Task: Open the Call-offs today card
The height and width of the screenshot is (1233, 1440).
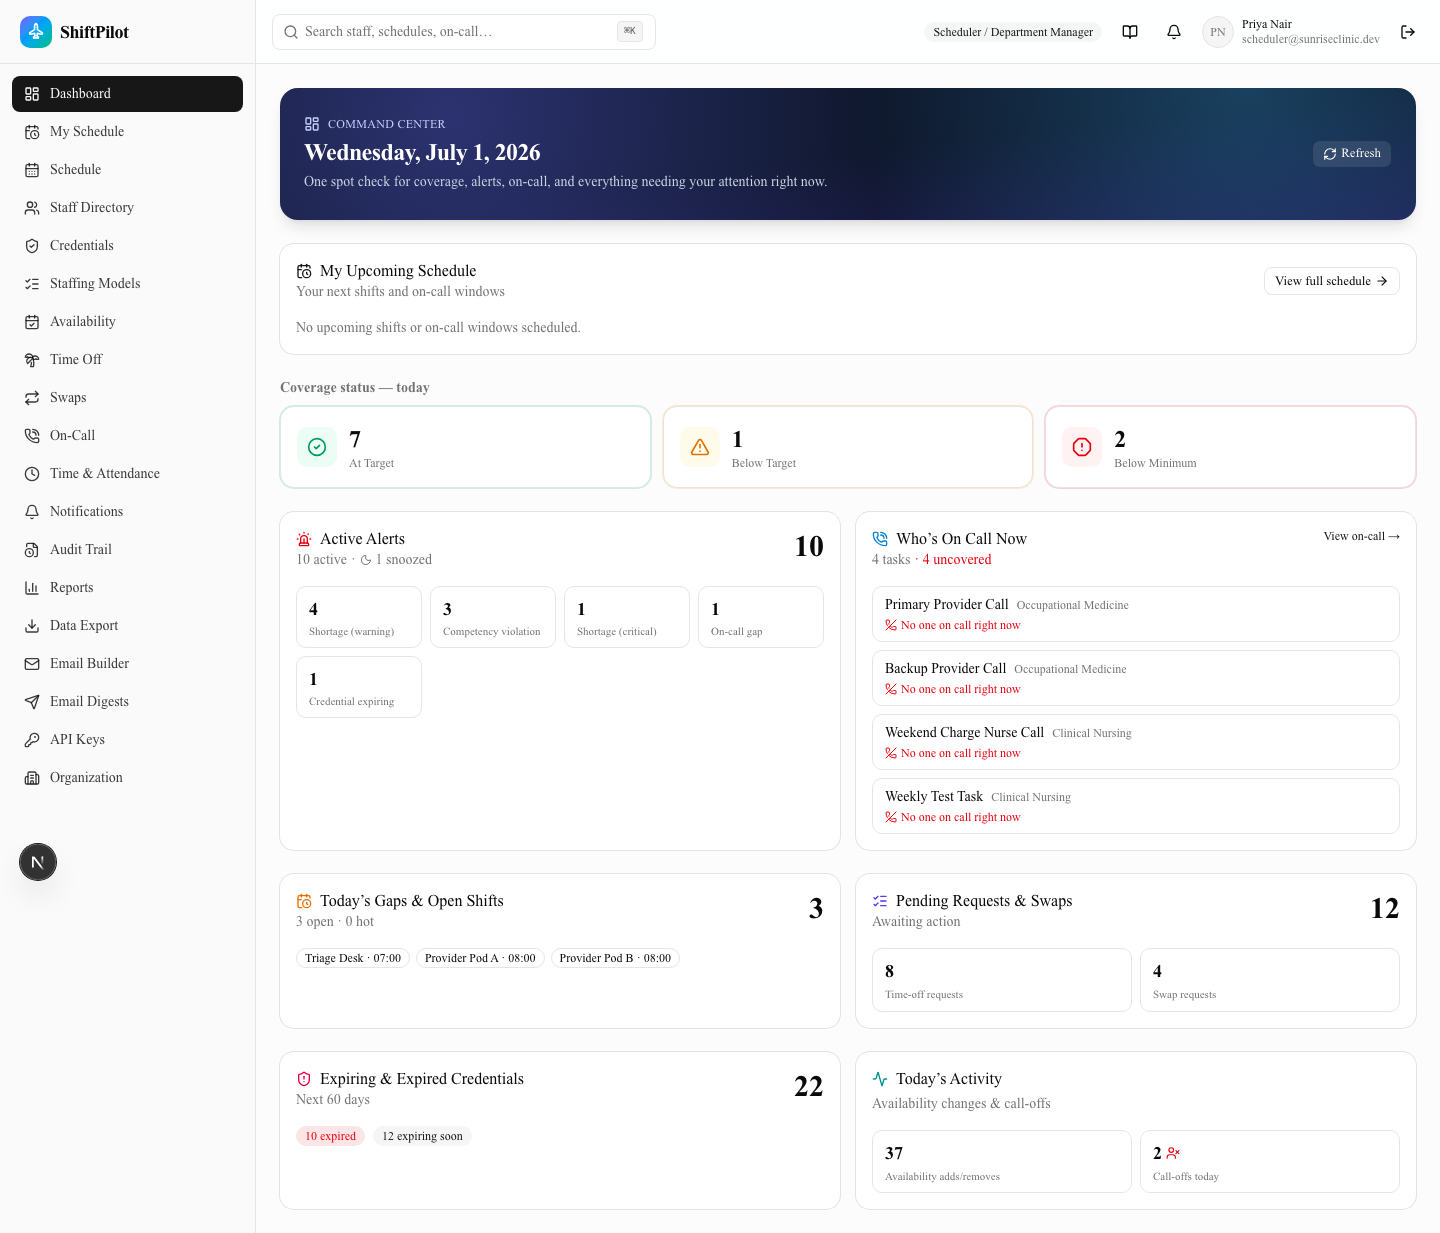Action: (x=1270, y=1162)
